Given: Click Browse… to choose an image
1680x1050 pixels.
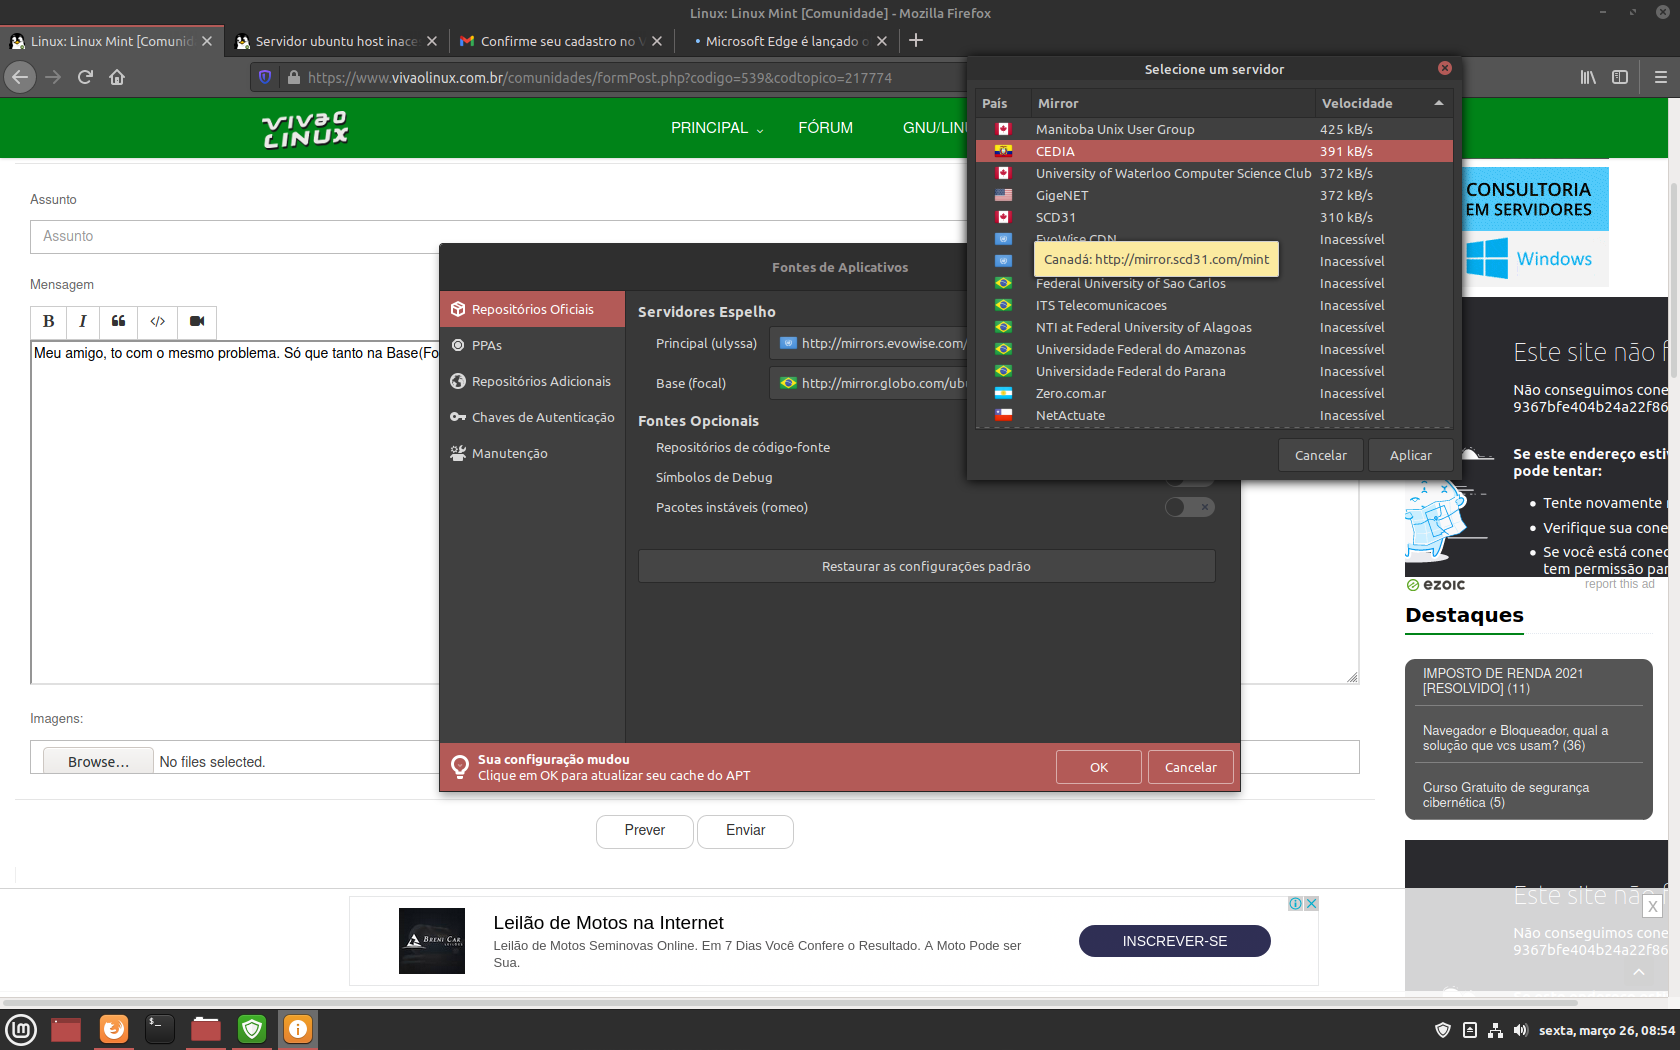Looking at the screenshot, I should click(x=98, y=761).
